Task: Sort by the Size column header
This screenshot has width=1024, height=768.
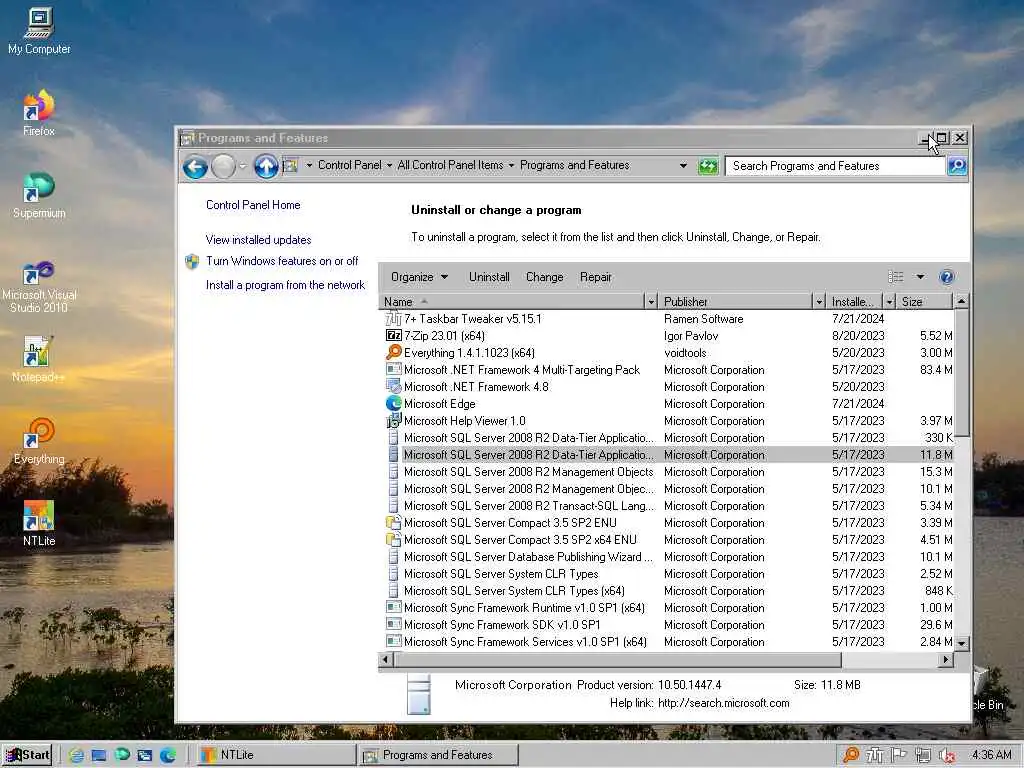Action: (x=924, y=302)
